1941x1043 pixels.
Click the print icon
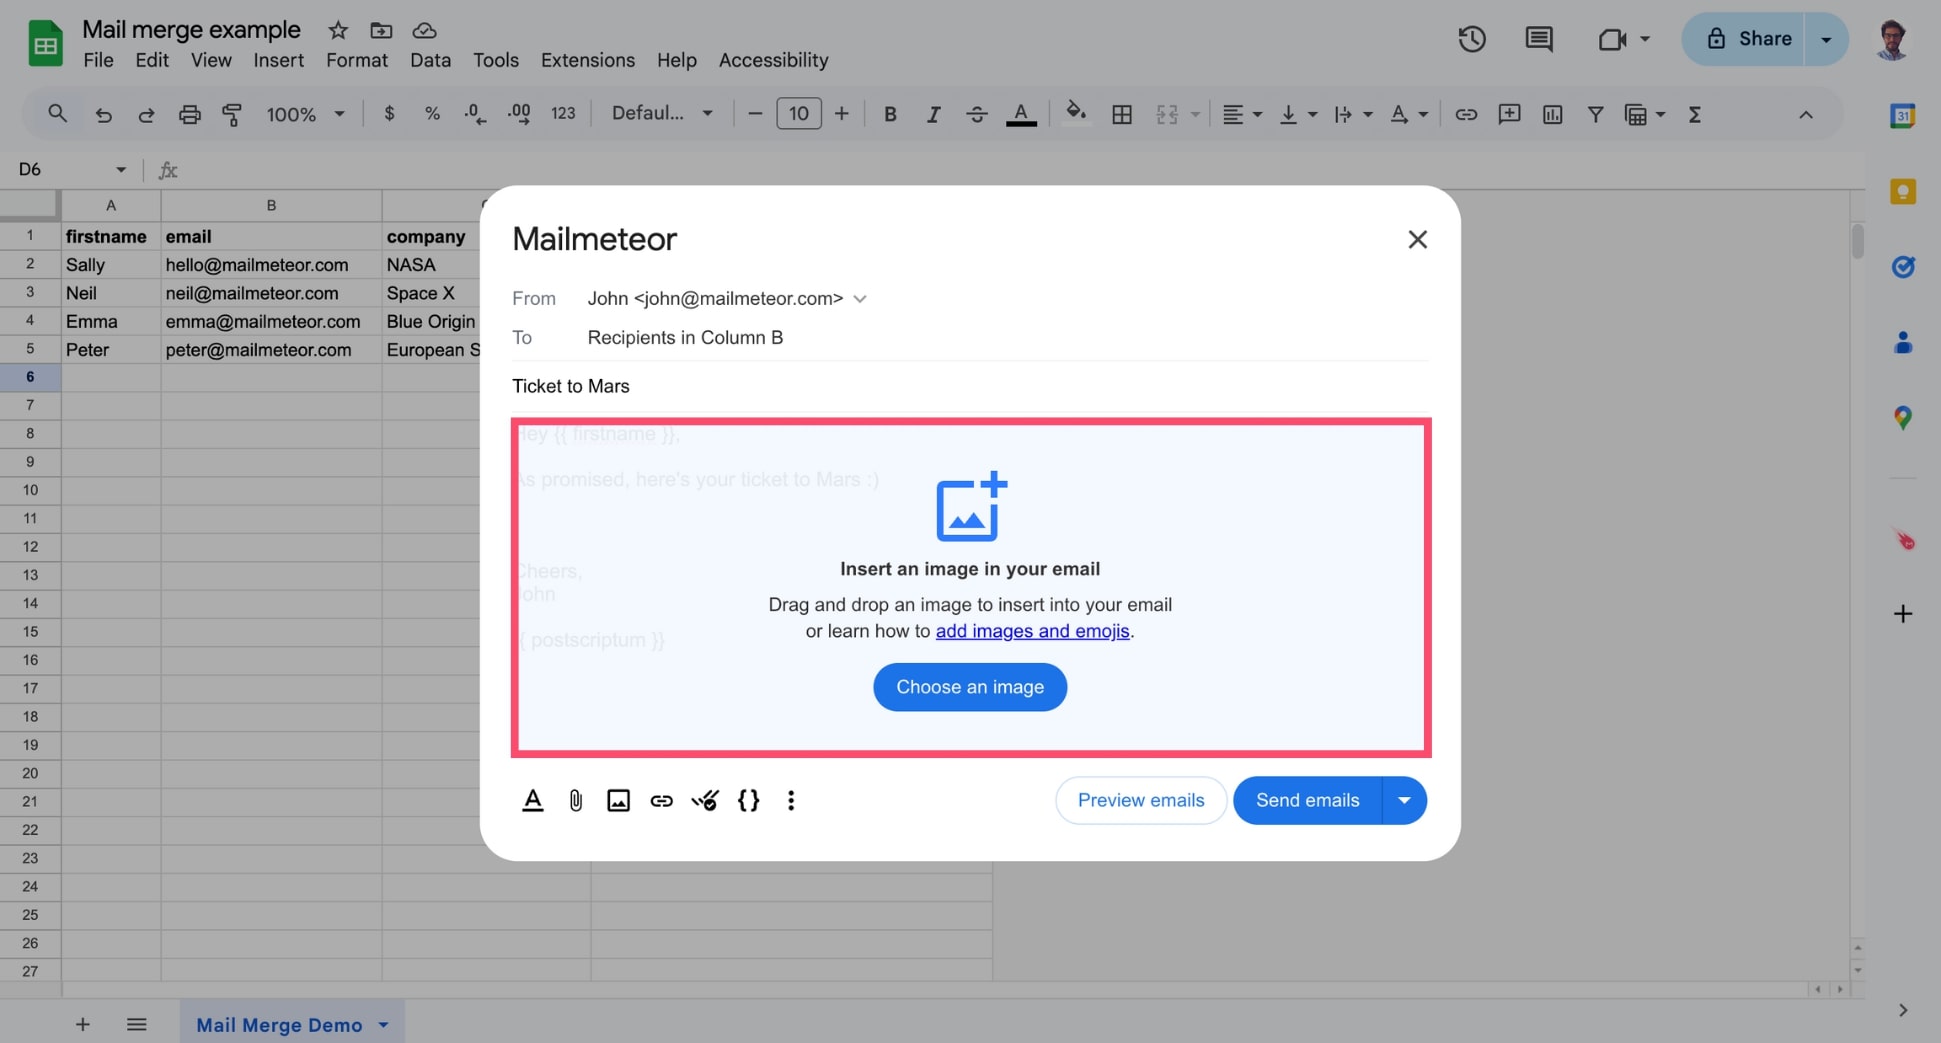click(x=189, y=115)
